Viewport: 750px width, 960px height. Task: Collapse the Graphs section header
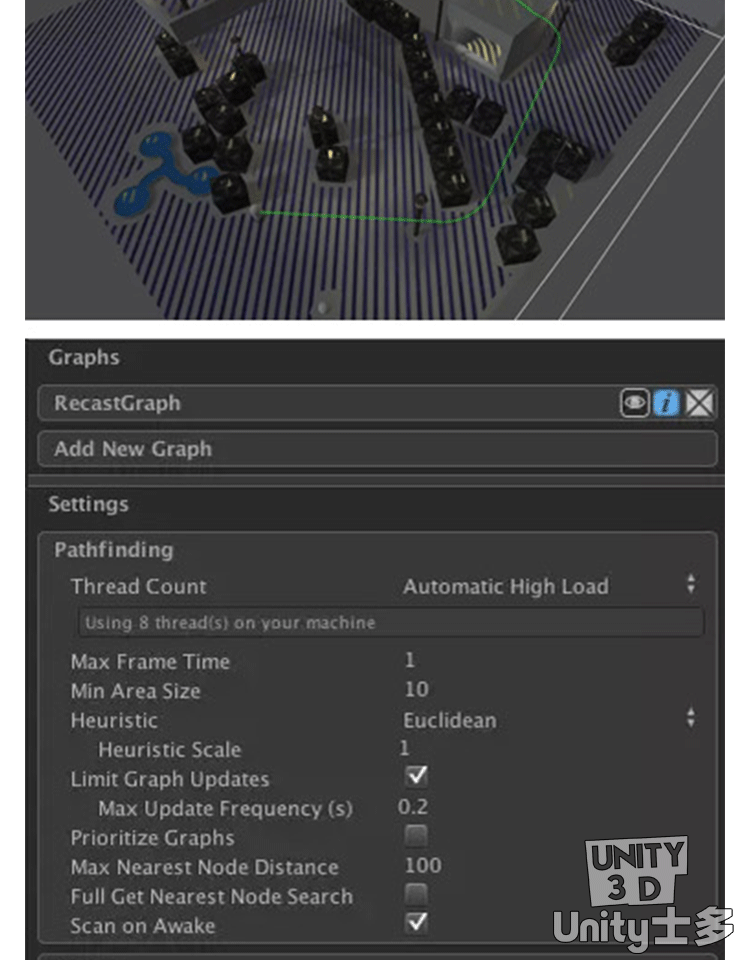(x=84, y=357)
